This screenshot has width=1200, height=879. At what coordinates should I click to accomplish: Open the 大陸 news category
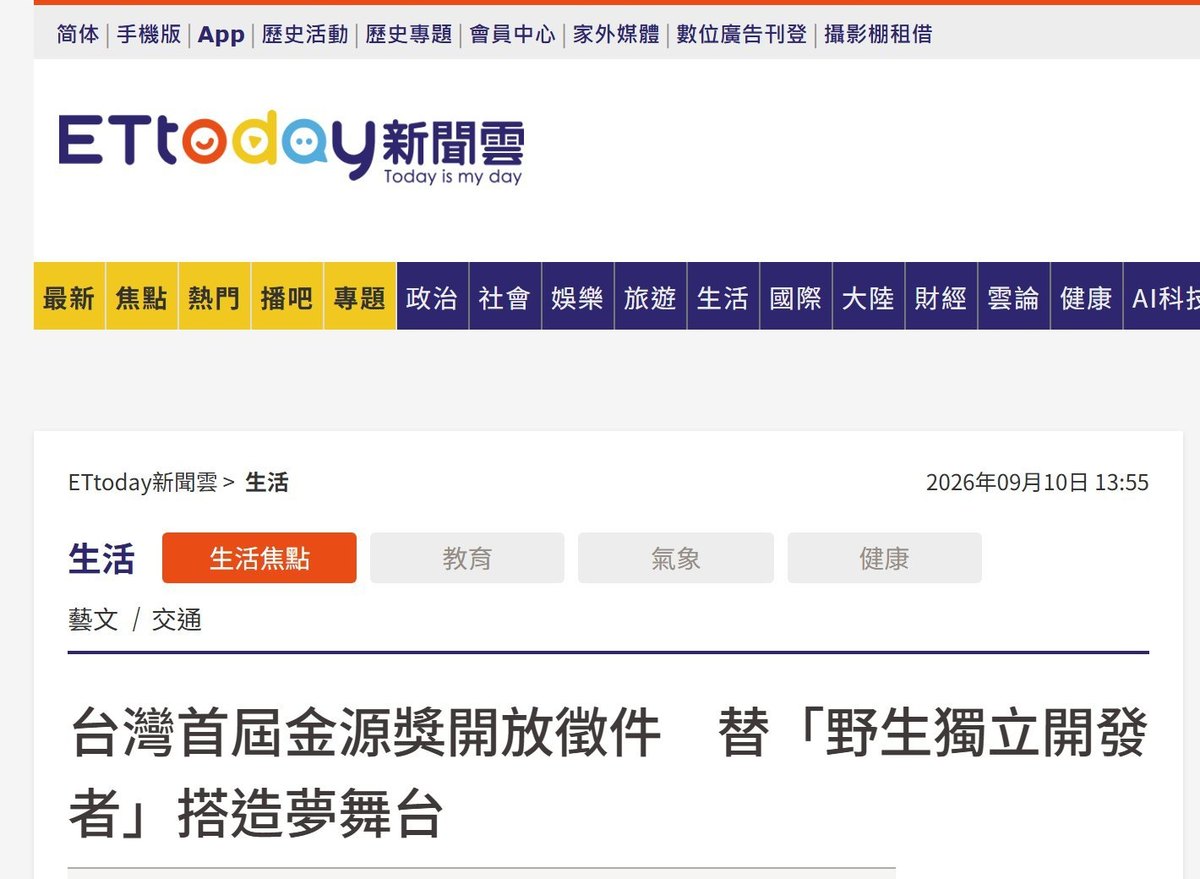pyautogui.click(x=868, y=297)
